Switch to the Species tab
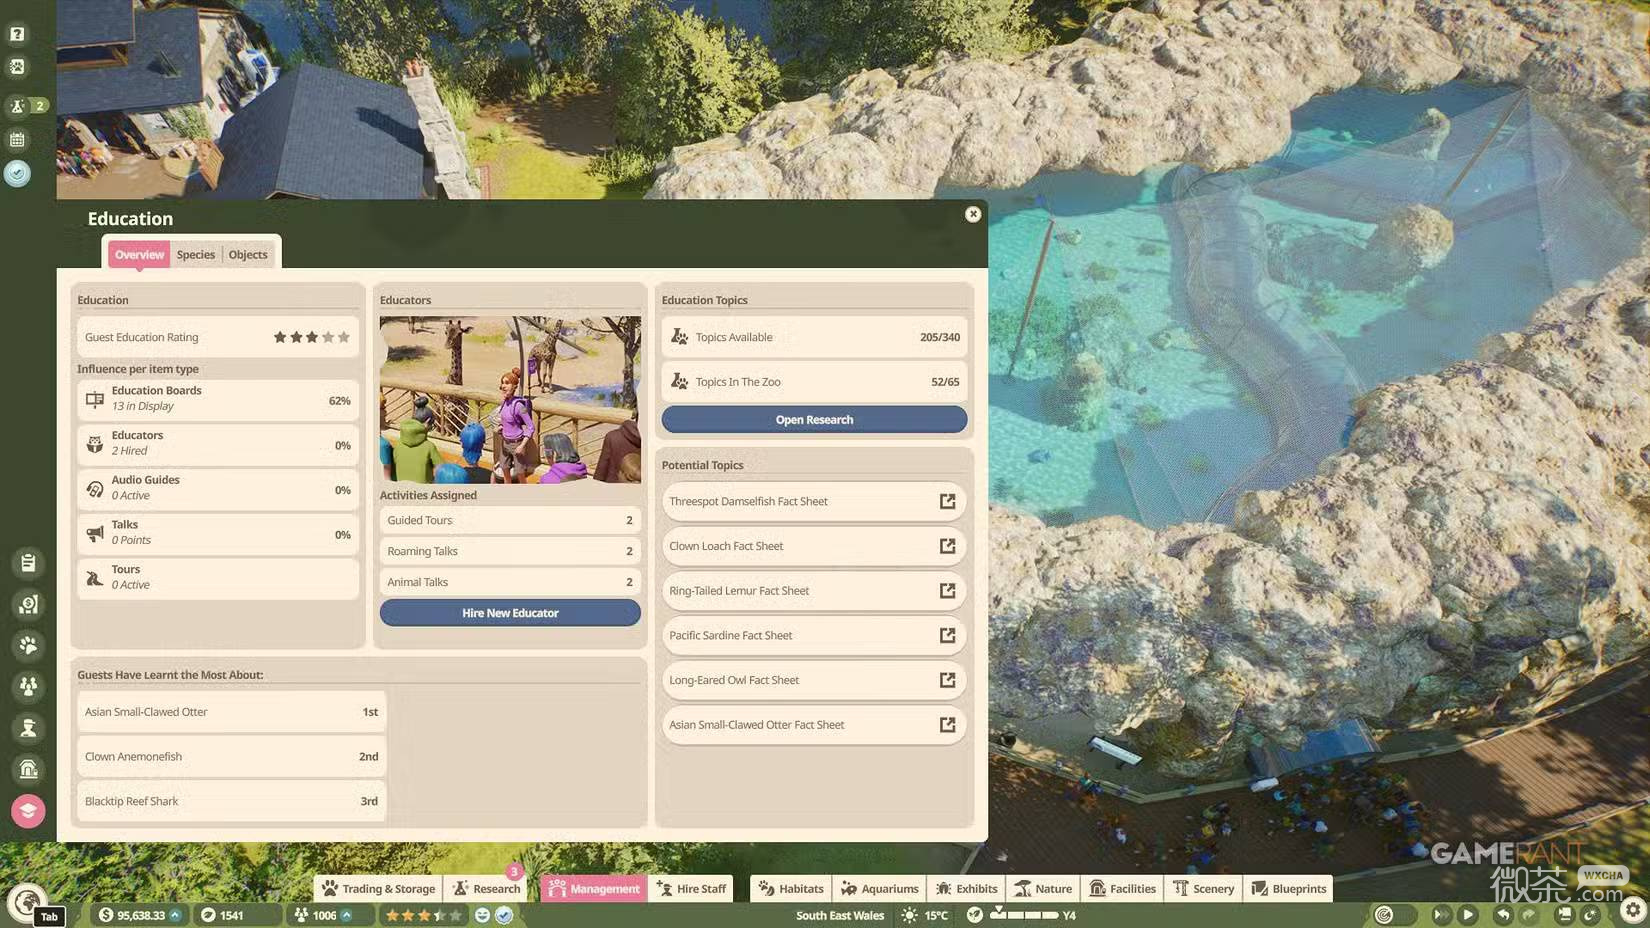 coord(196,255)
